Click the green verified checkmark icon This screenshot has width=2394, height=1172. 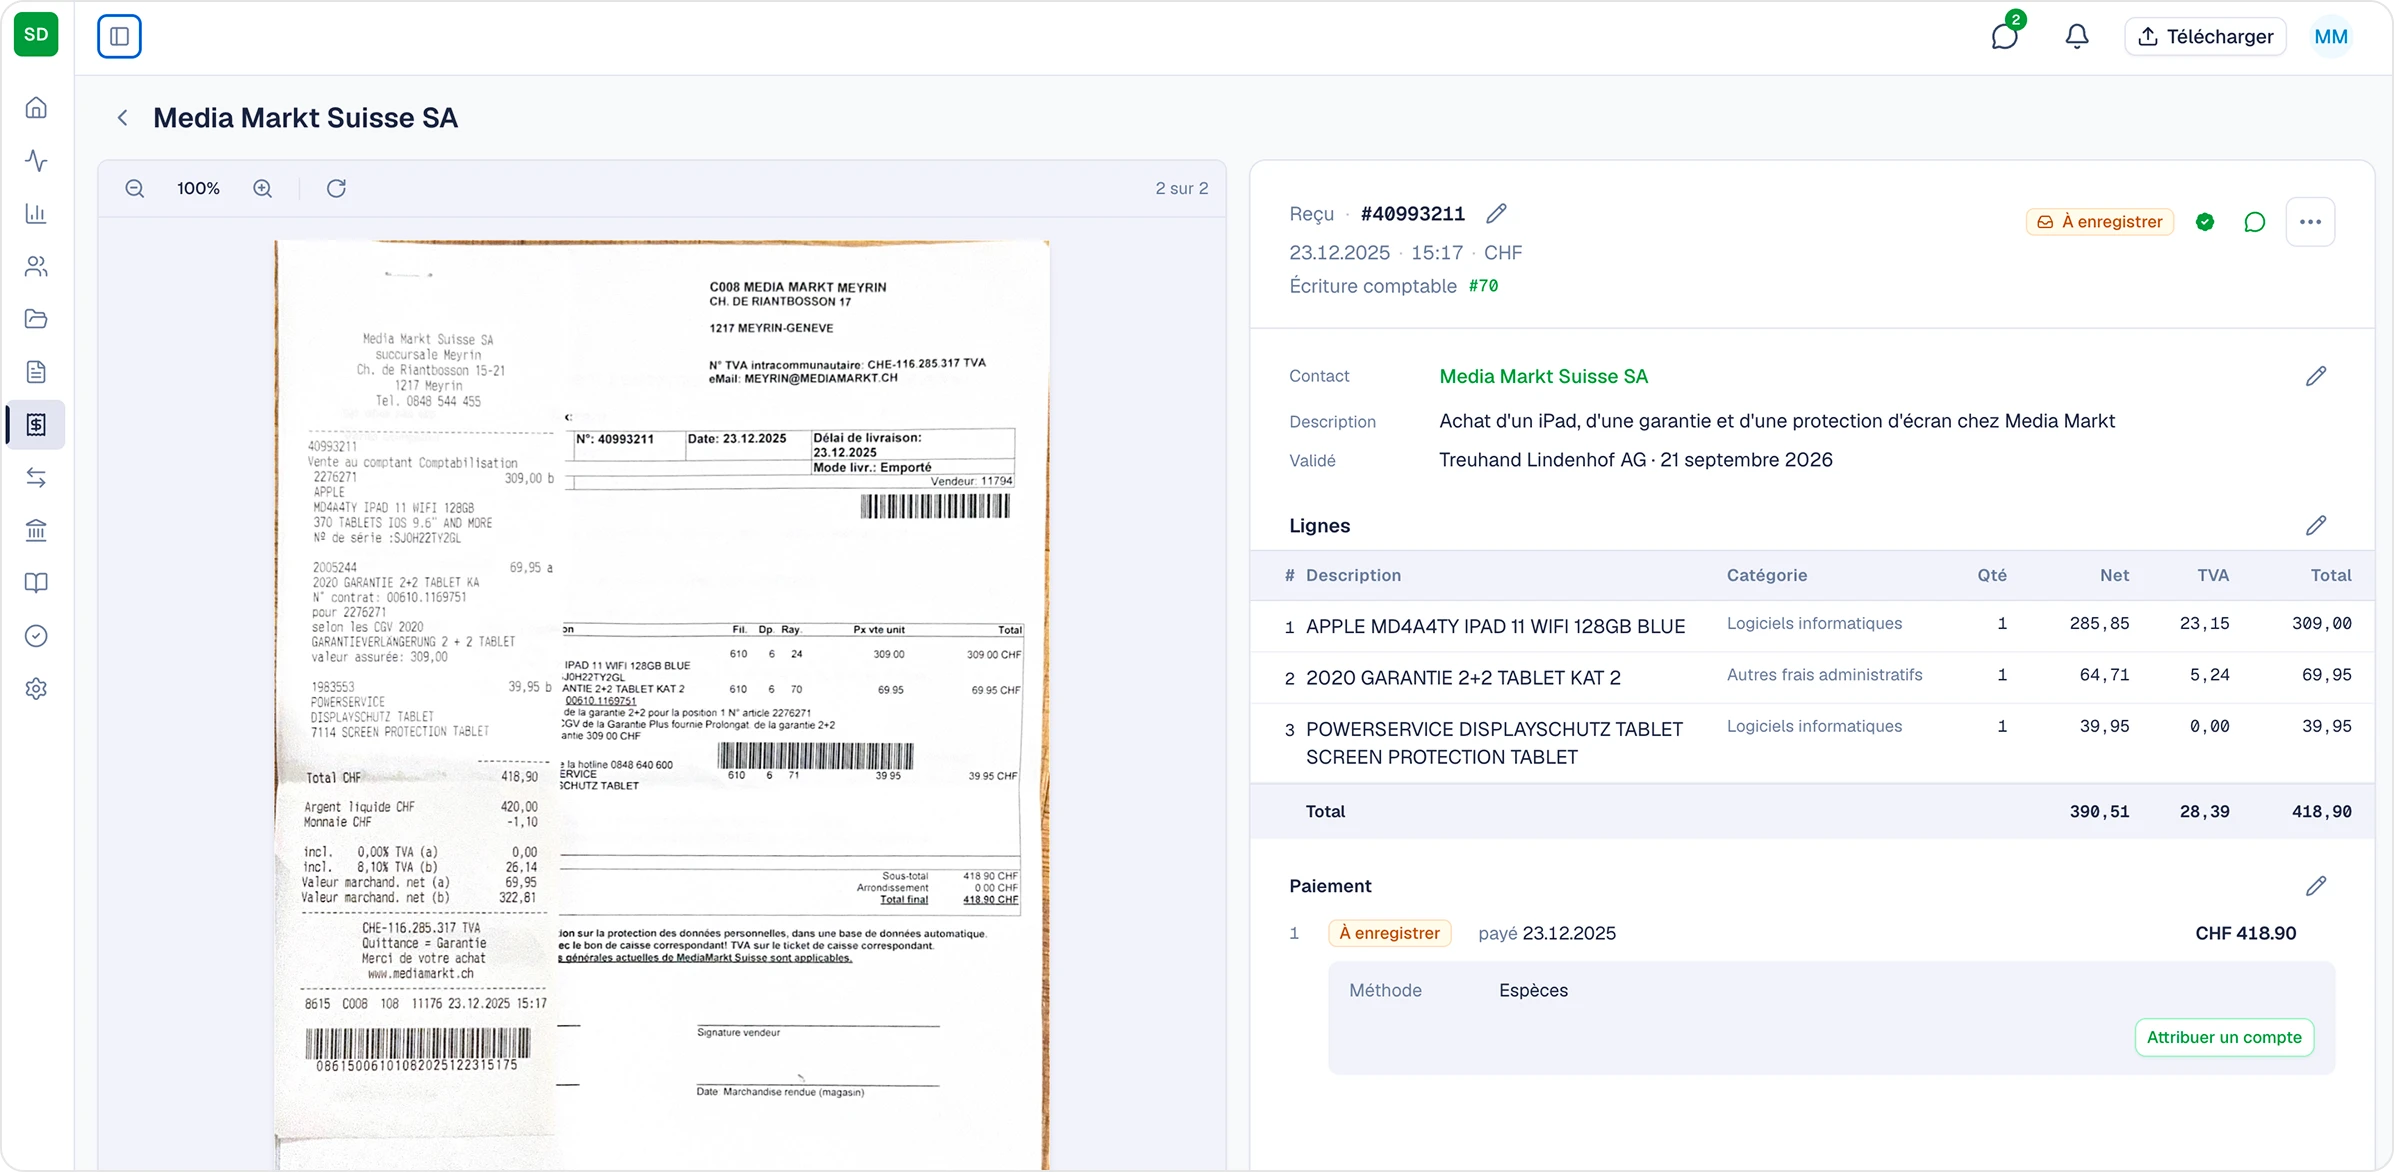click(2205, 222)
